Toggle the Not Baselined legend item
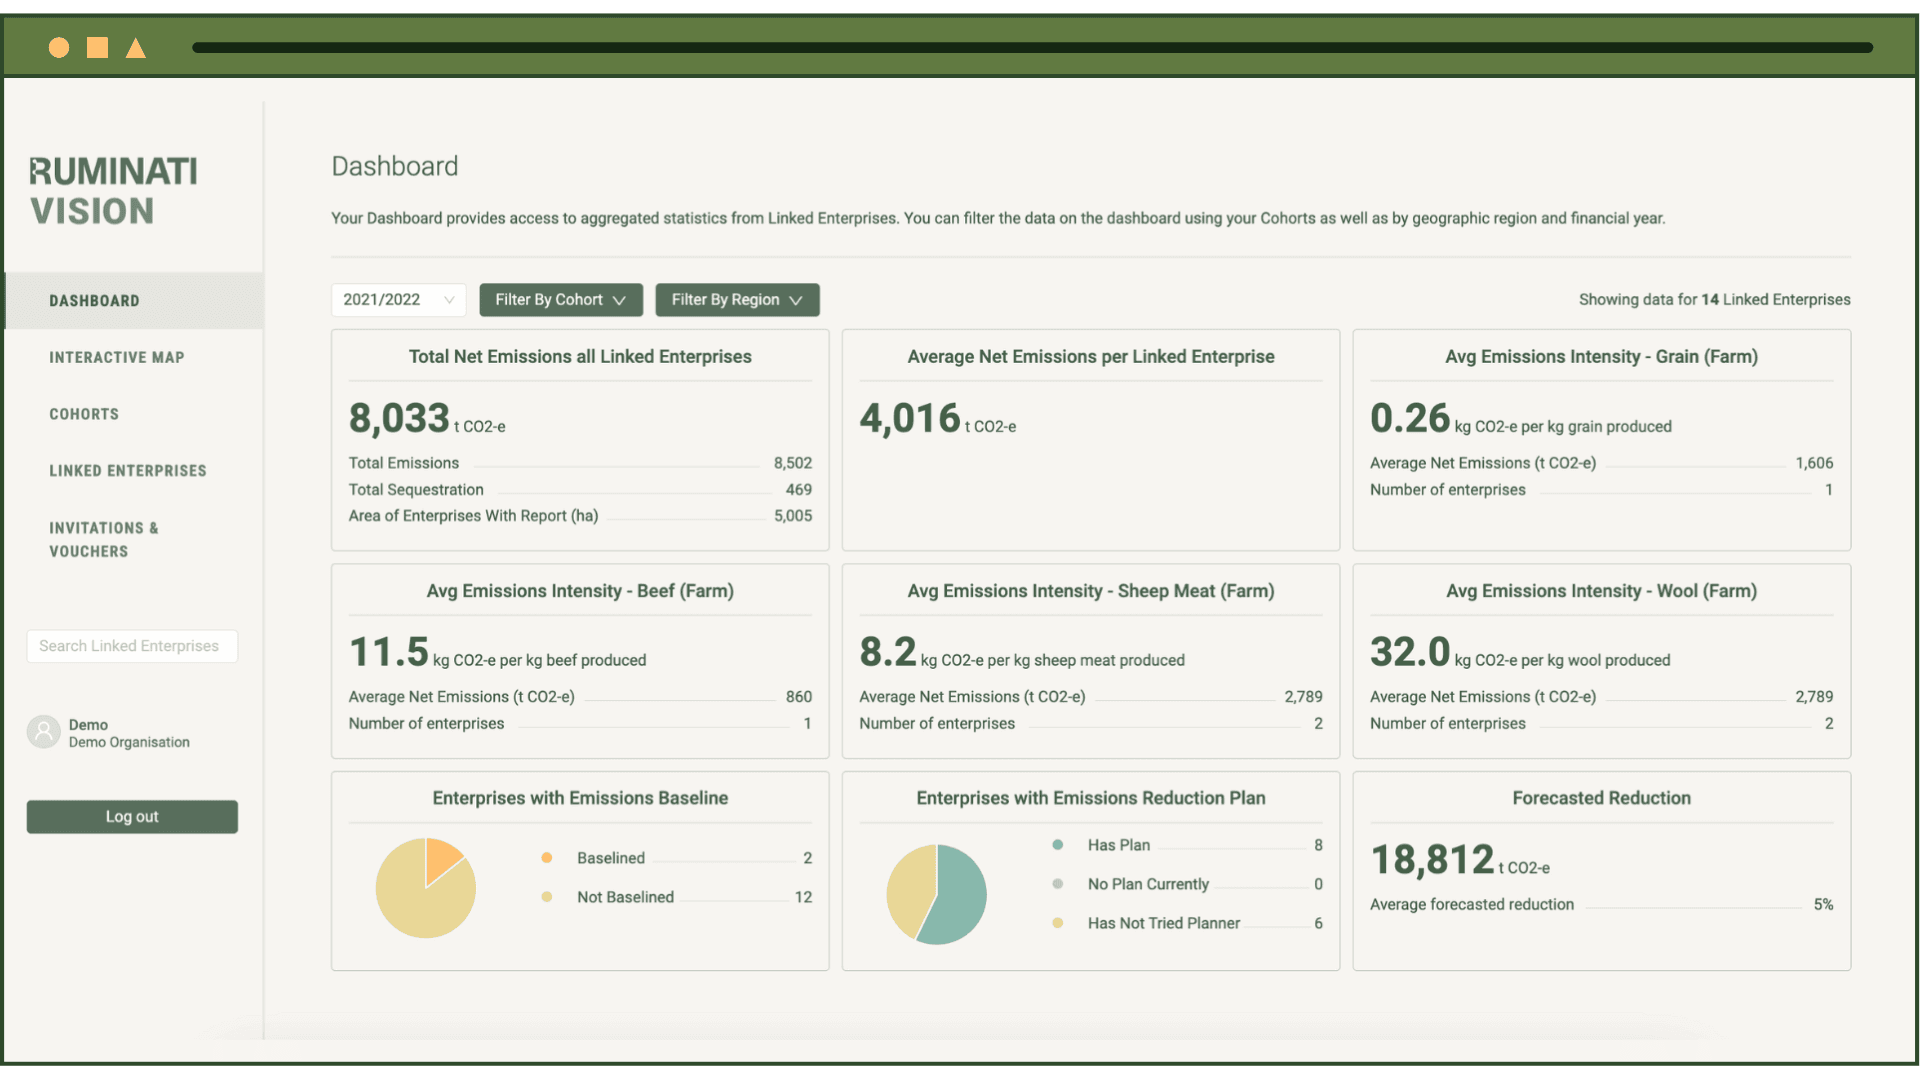Screen dimensions: 1920x1080 click(x=625, y=897)
